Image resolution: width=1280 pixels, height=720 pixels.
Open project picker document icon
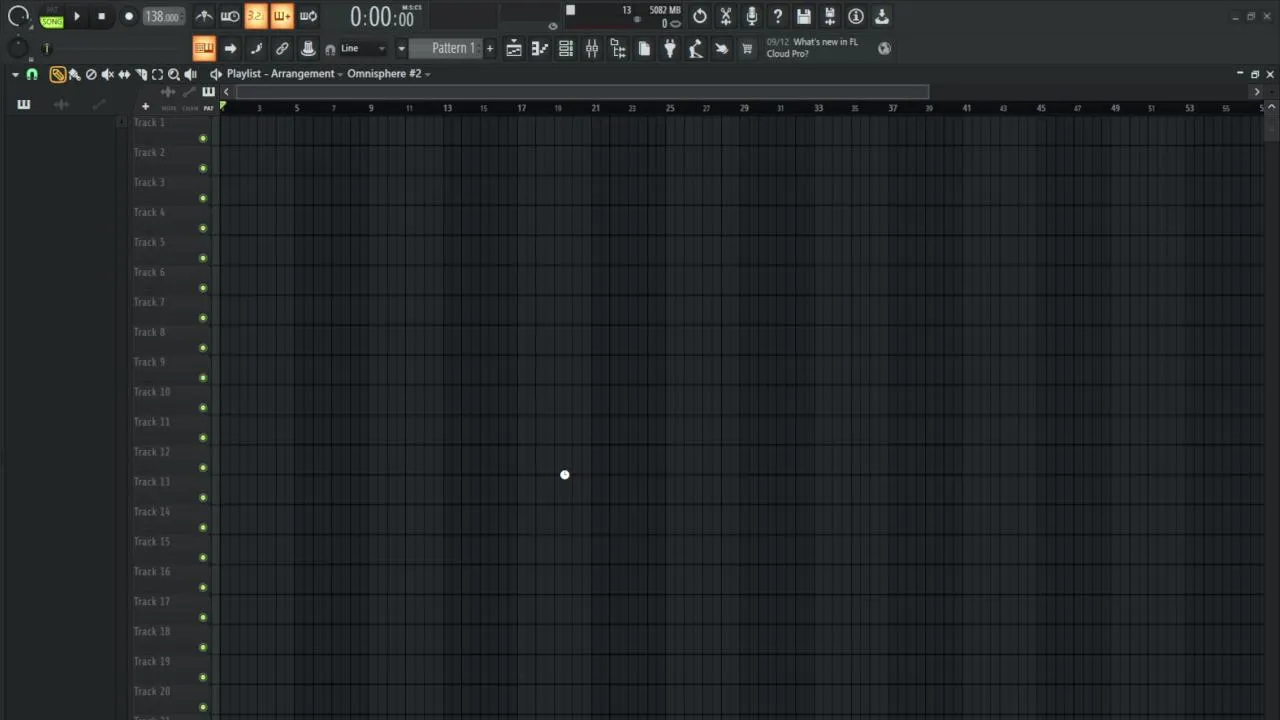coord(644,48)
